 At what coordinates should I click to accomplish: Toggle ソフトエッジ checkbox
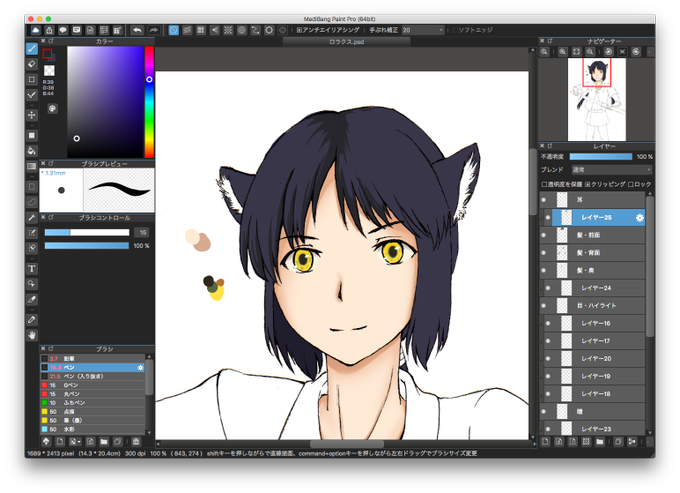click(455, 30)
